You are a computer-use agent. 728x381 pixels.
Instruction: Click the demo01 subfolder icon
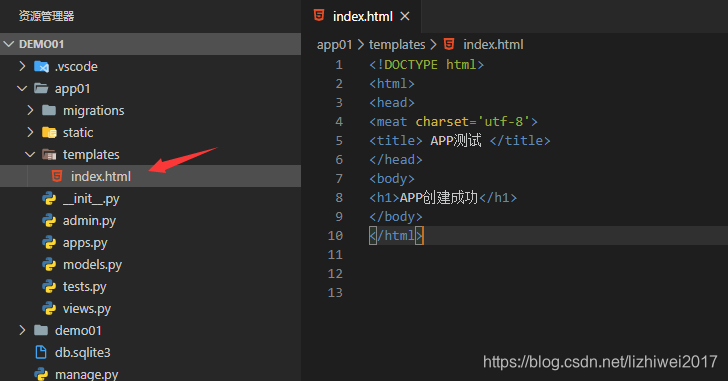[41, 330]
